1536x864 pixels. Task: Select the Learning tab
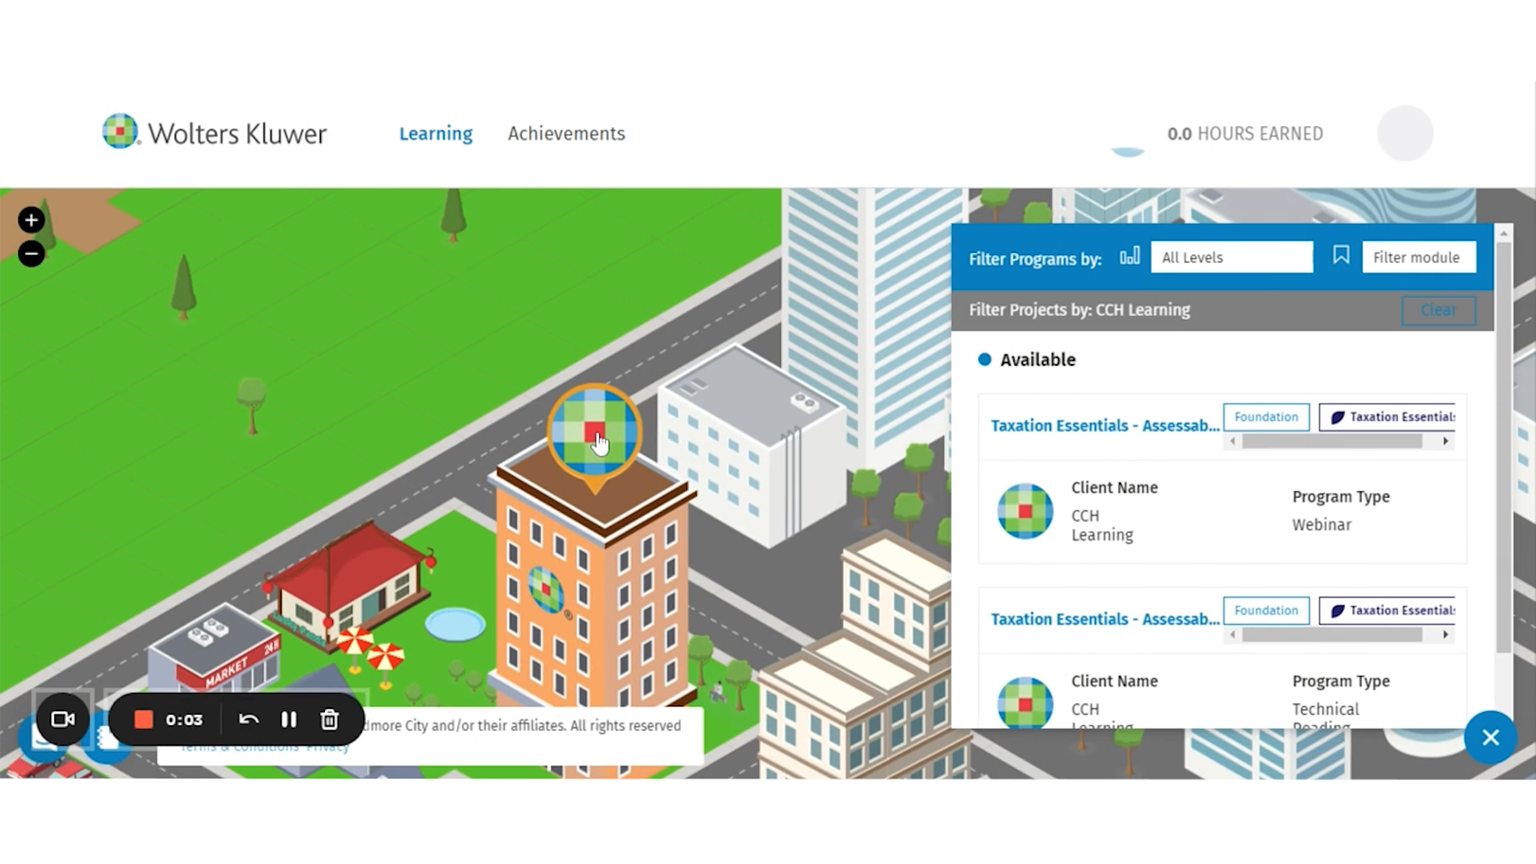tap(435, 134)
